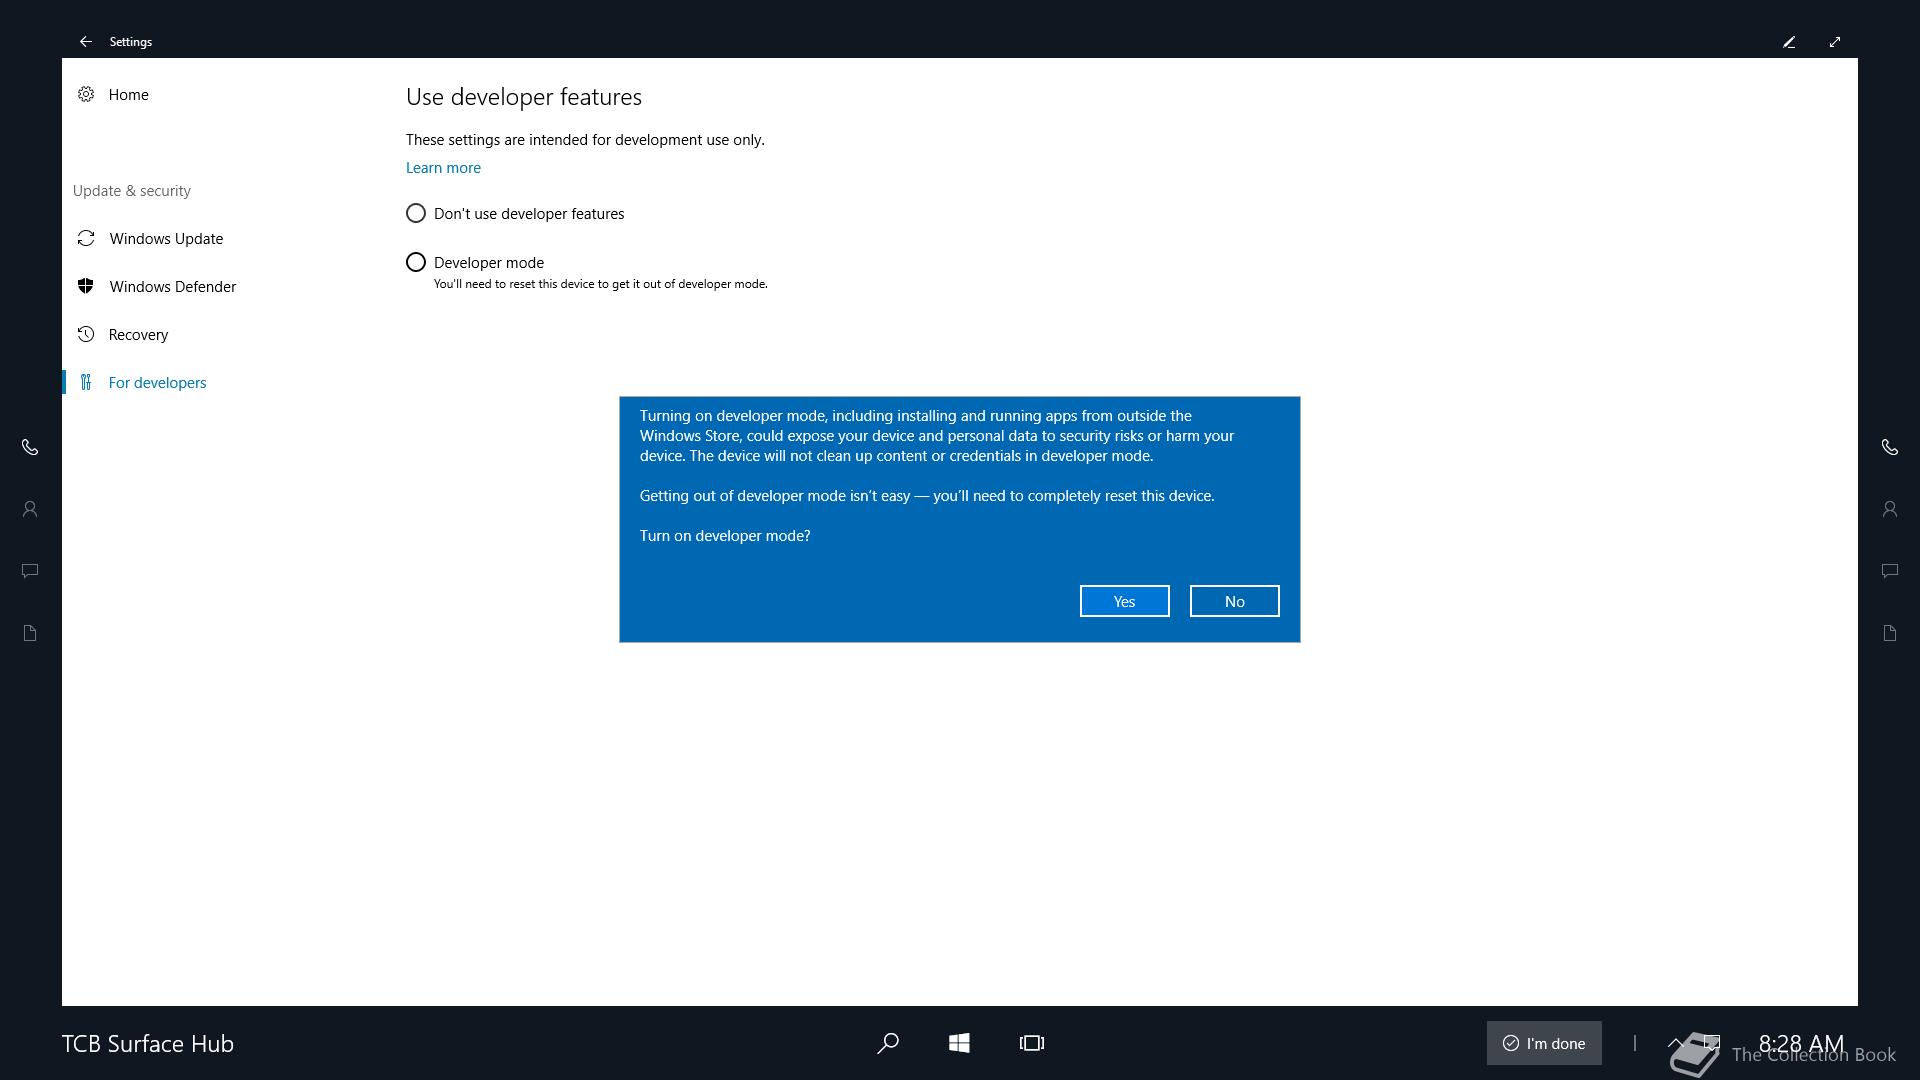This screenshot has height=1080, width=1920.
Task: Open the pen annotation icon at top right
Action: [x=1789, y=42]
